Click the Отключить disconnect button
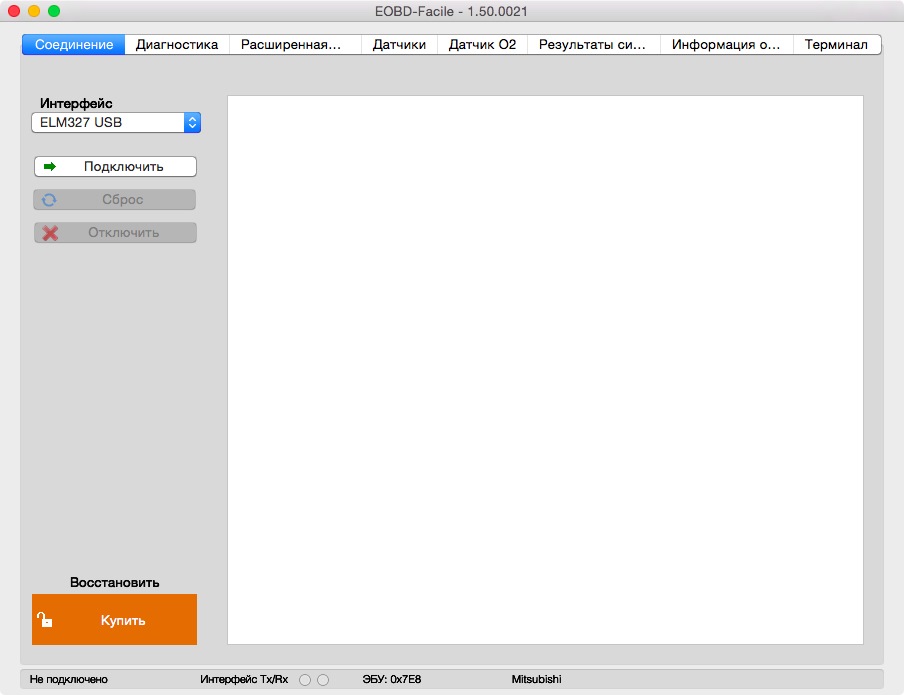The image size is (904, 695). point(115,232)
